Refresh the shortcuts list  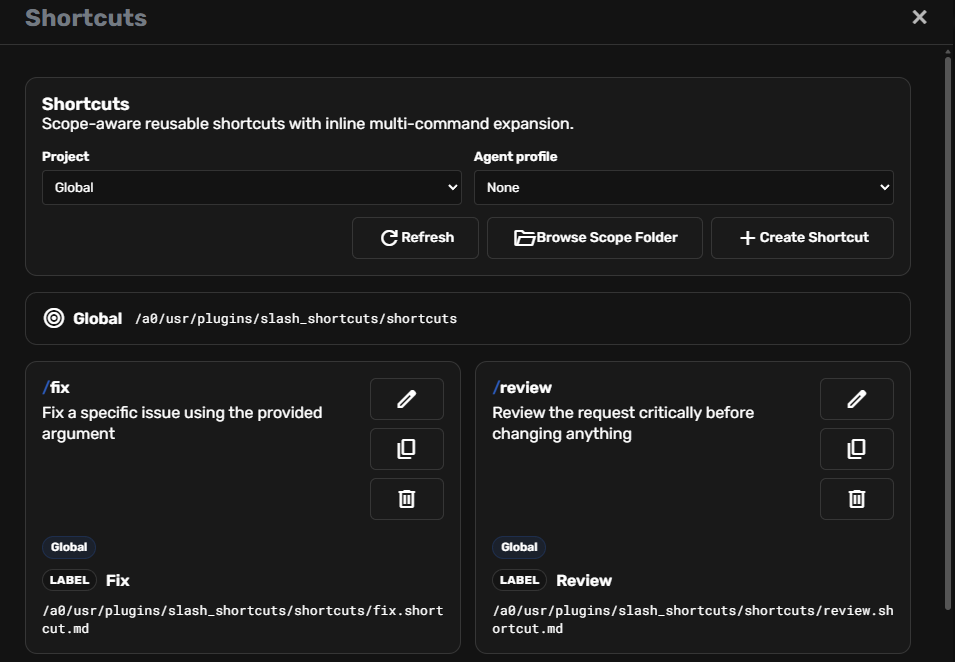pos(415,238)
